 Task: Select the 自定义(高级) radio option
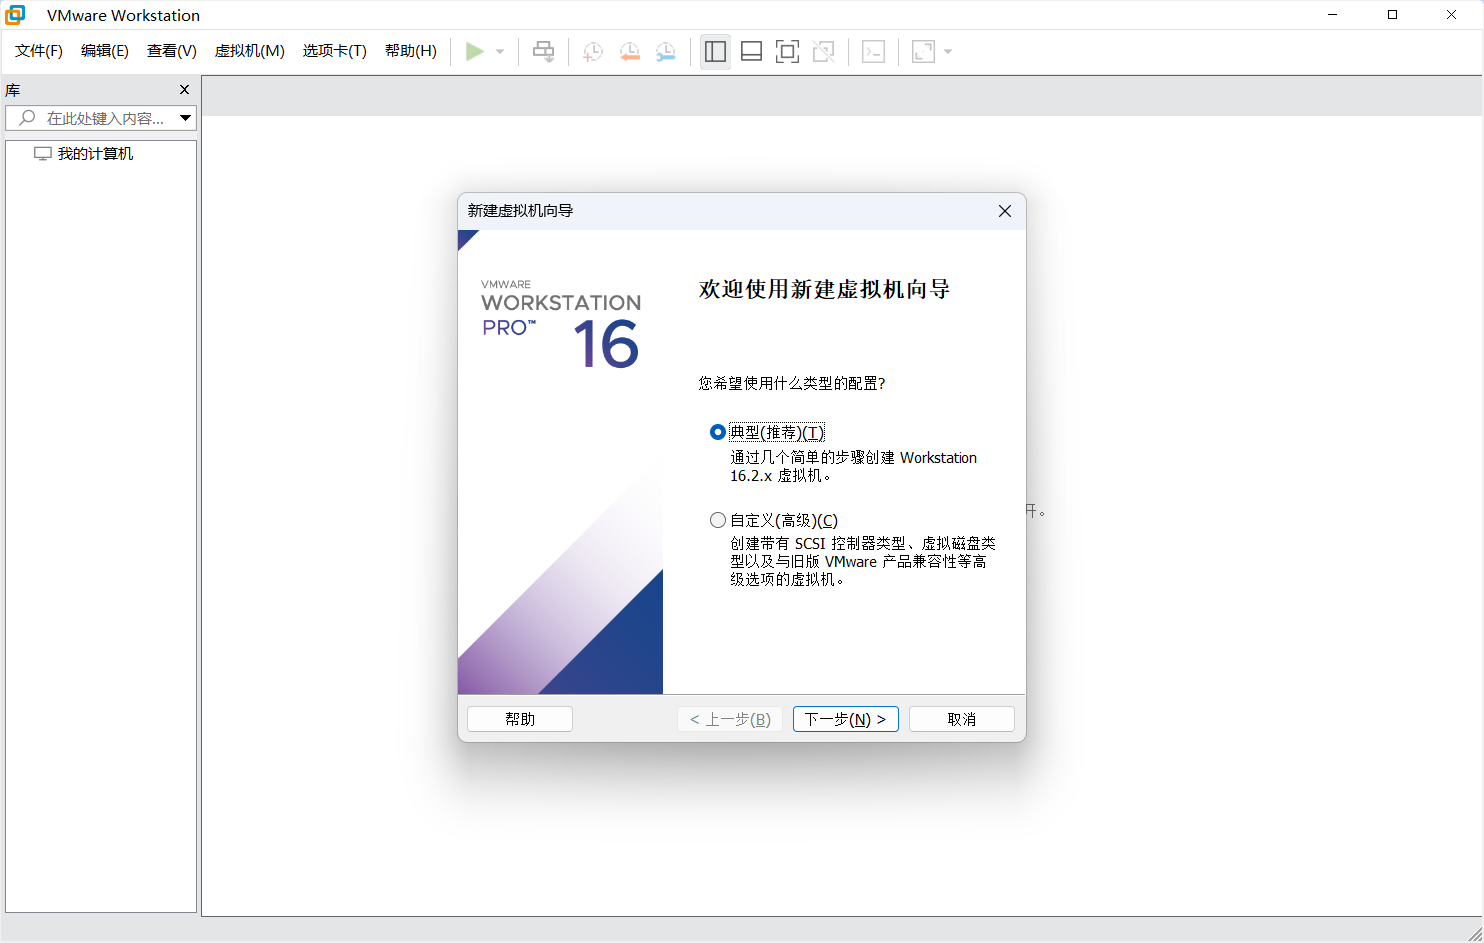pos(717,520)
